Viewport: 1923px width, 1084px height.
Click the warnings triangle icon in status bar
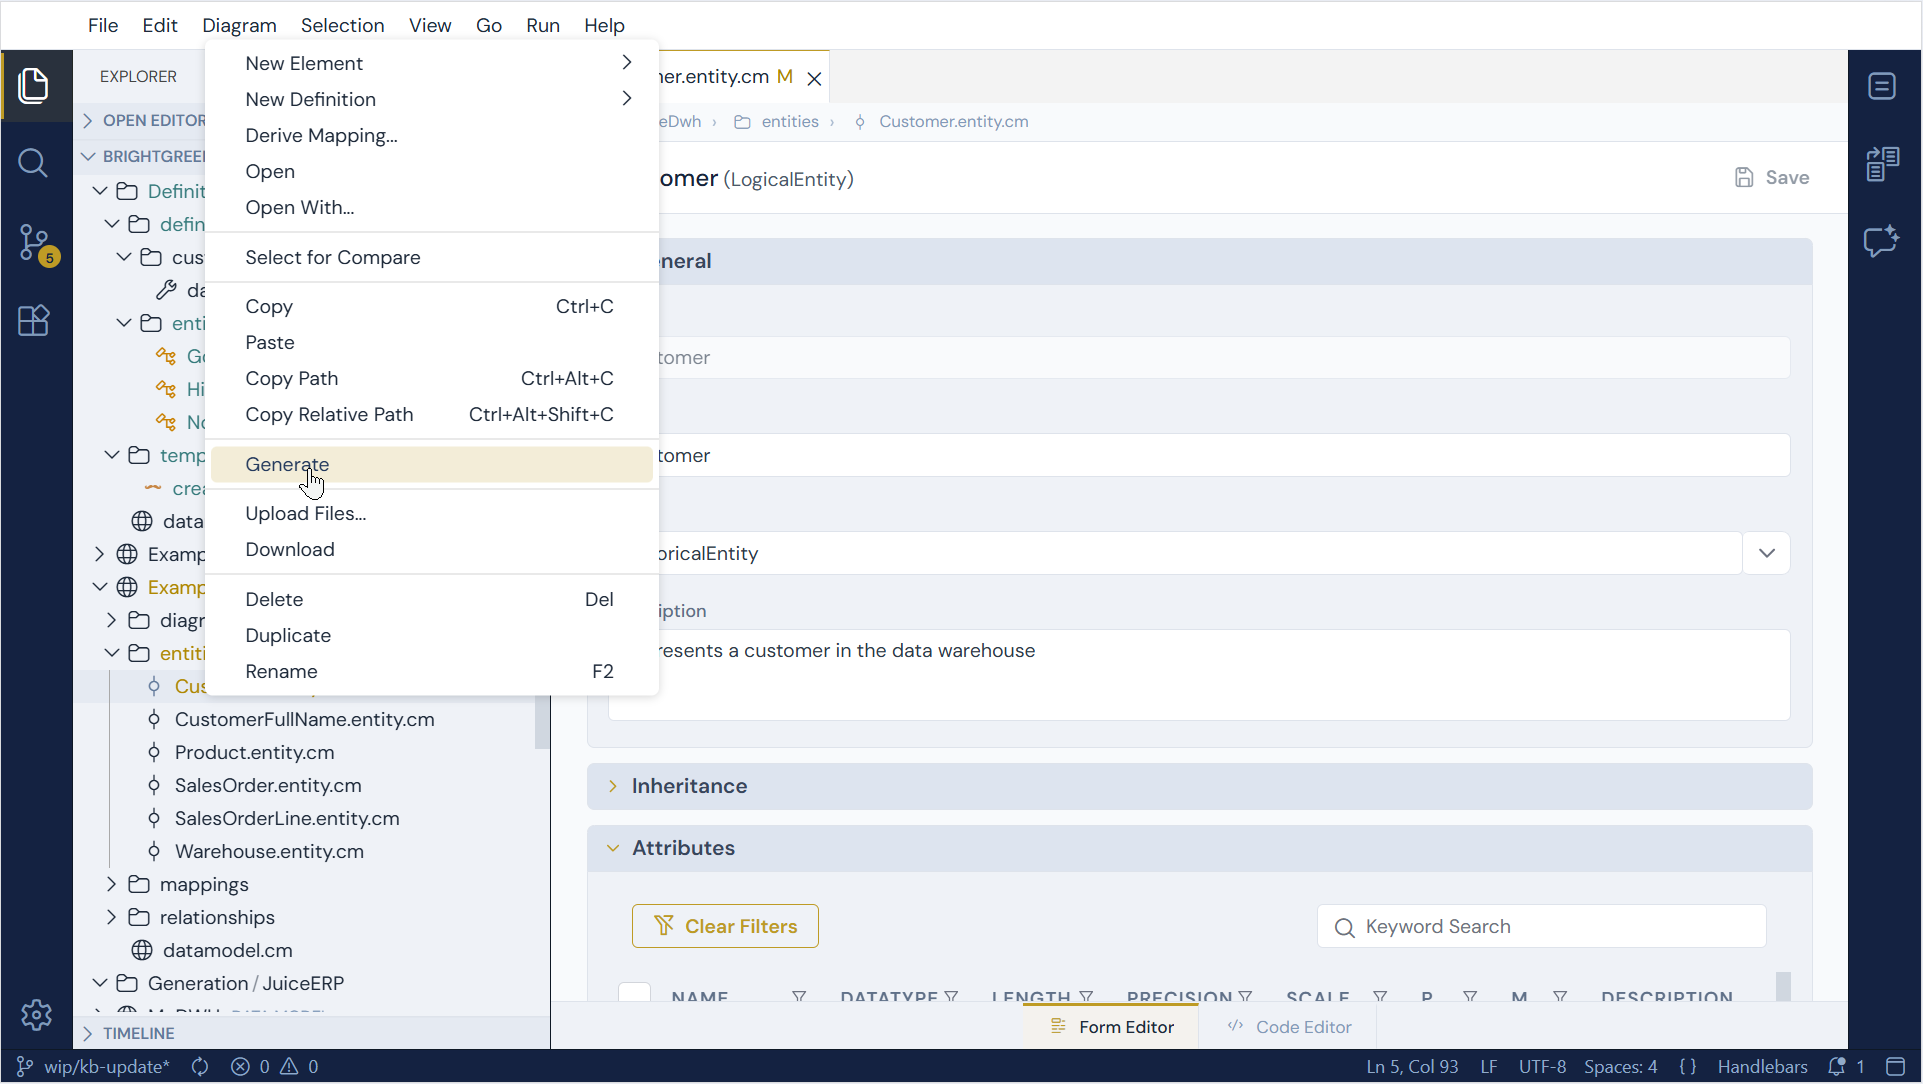(289, 1067)
